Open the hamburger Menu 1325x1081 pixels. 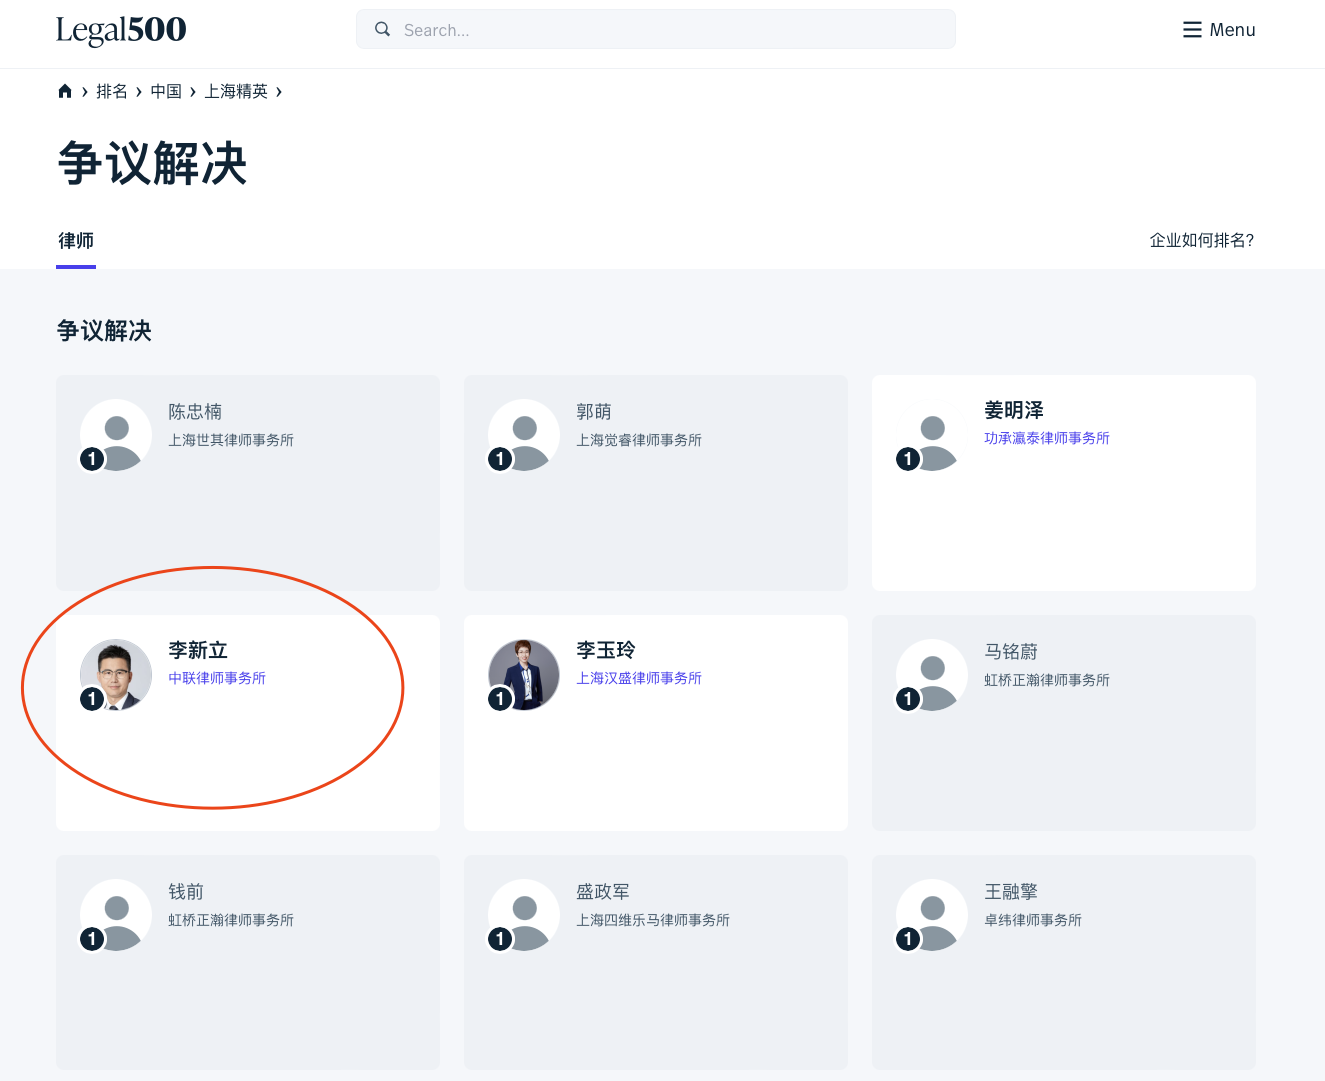pyautogui.click(x=1218, y=30)
